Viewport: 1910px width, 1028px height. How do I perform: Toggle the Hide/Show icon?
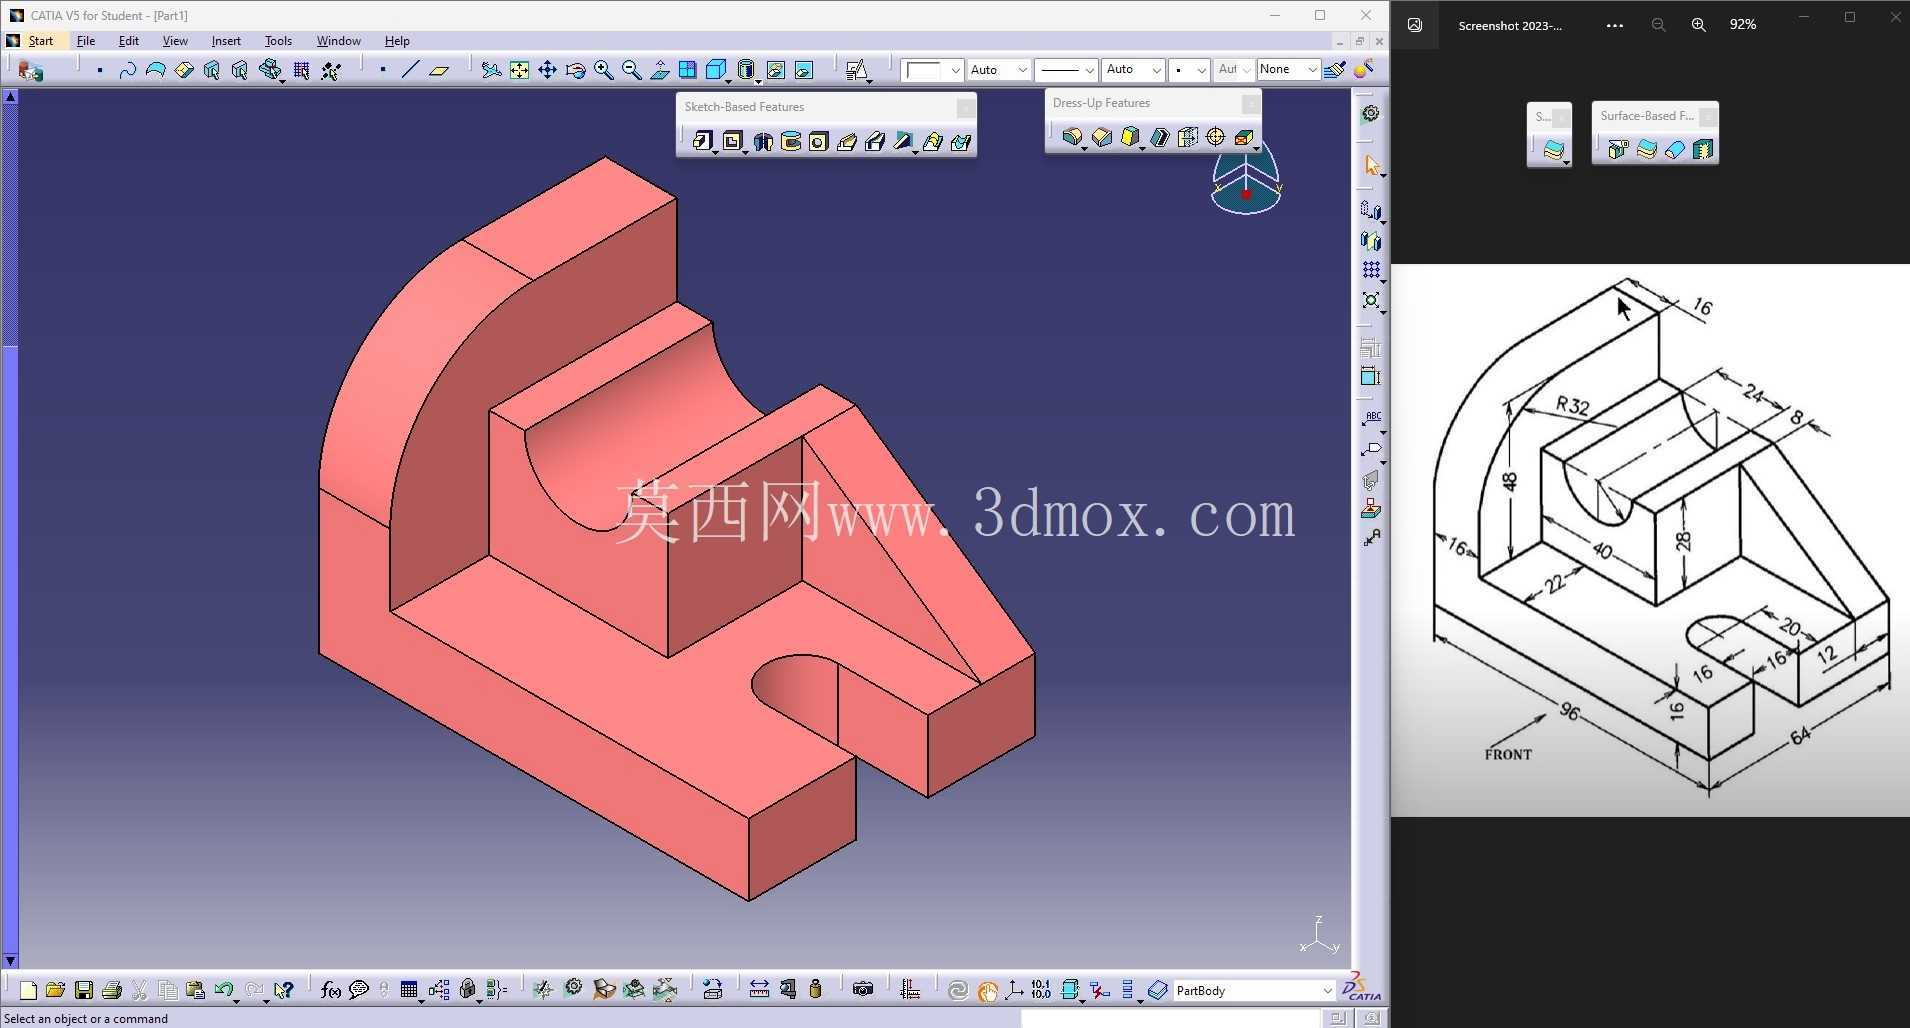775,70
